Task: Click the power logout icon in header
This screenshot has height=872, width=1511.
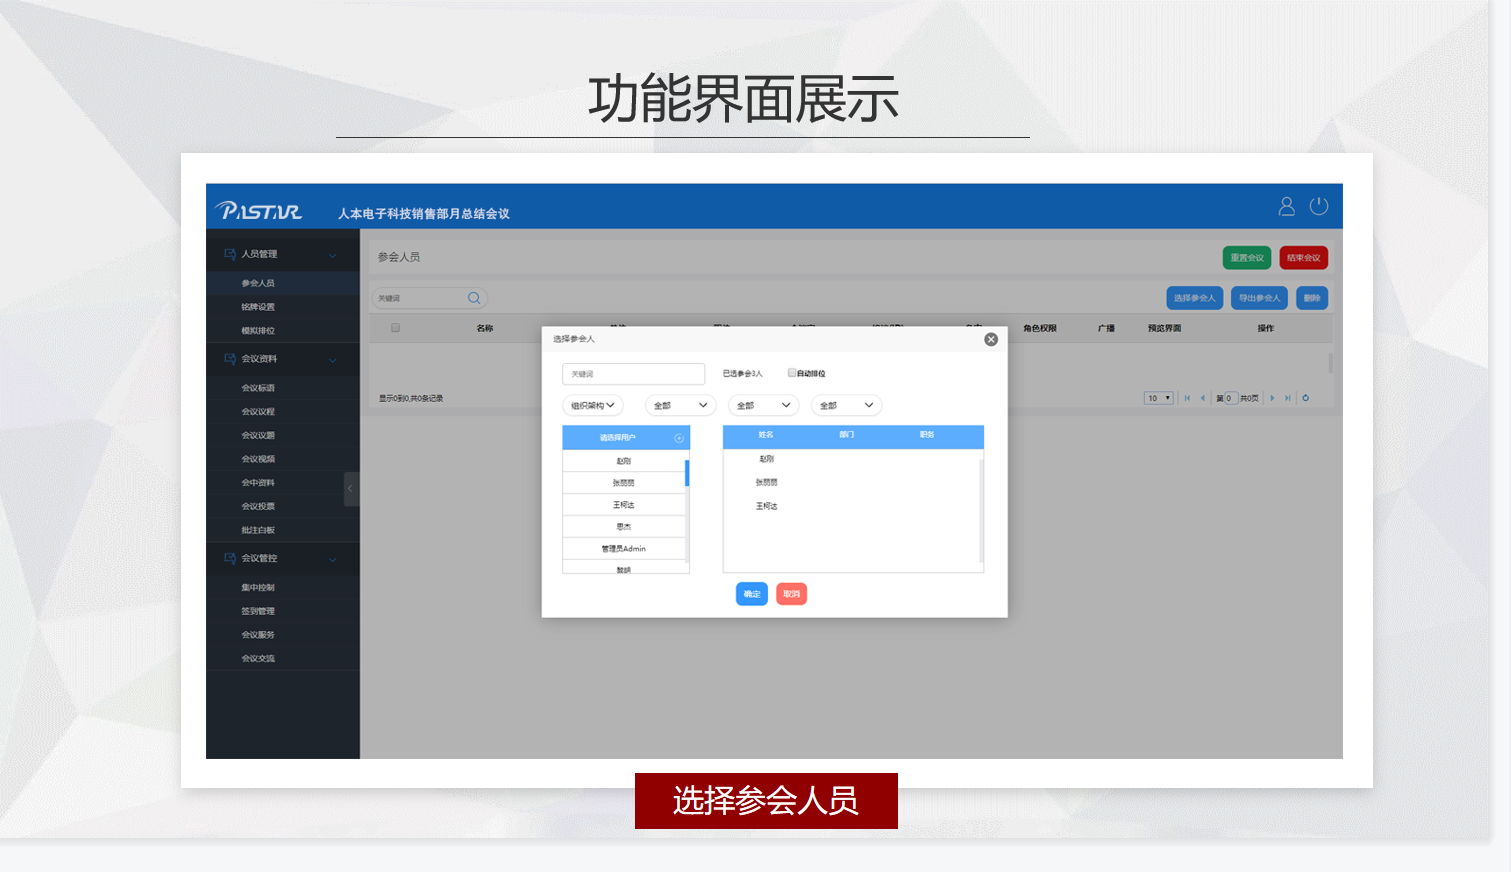Action: click(1319, 206)
